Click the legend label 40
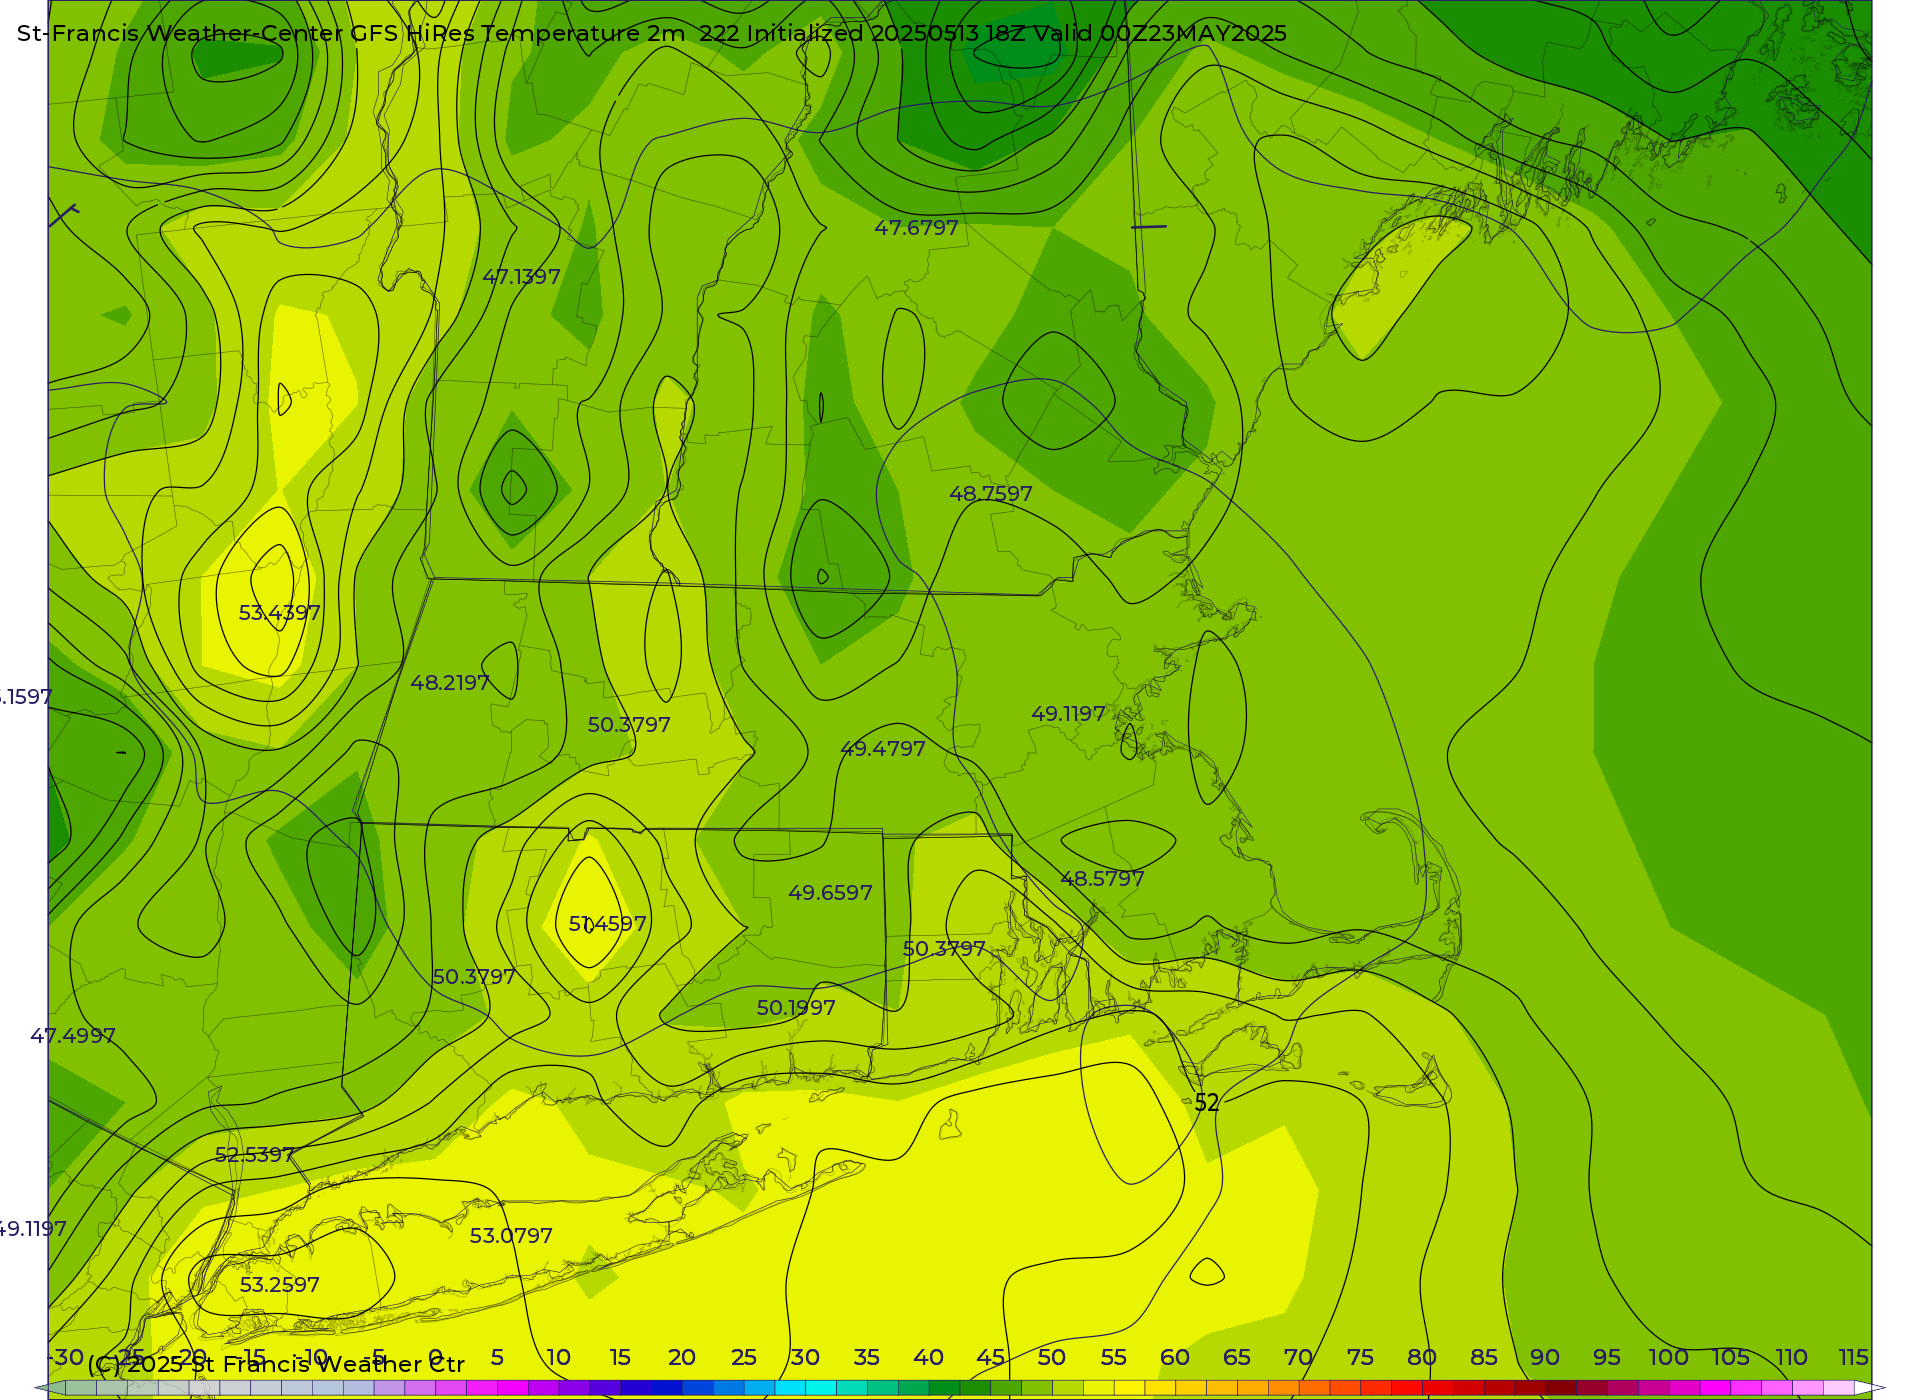 tap(928, 1358)
